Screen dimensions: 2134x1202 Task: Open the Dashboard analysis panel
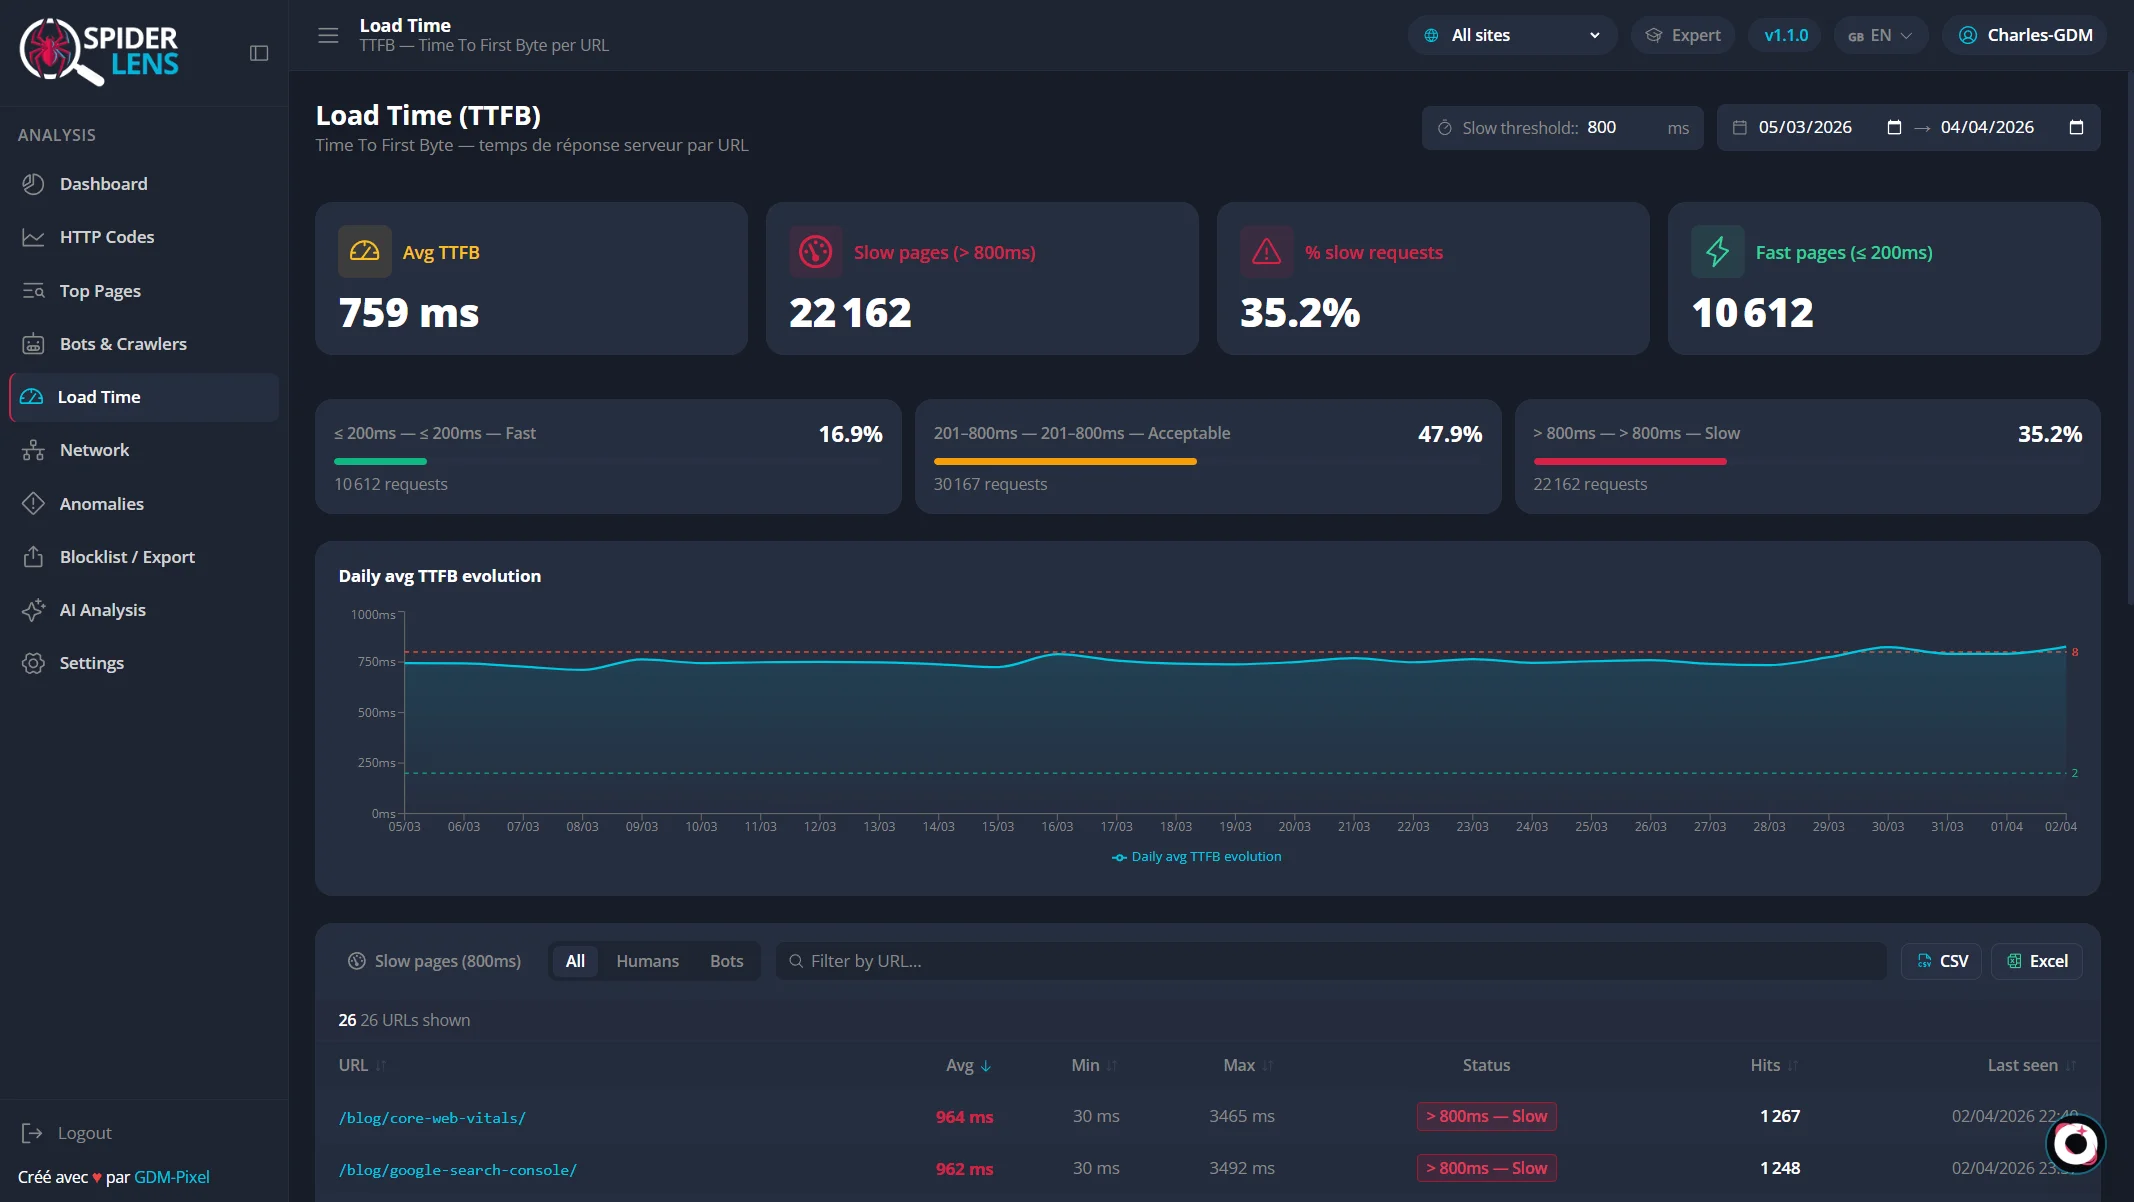104,184
